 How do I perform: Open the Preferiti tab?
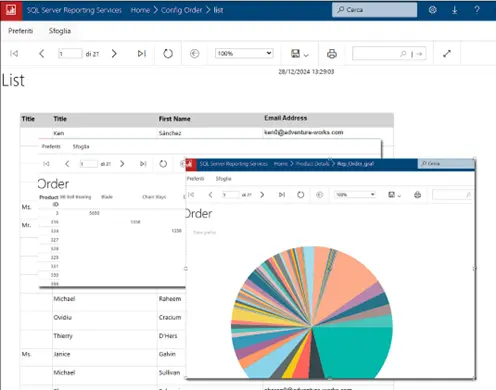21,31
